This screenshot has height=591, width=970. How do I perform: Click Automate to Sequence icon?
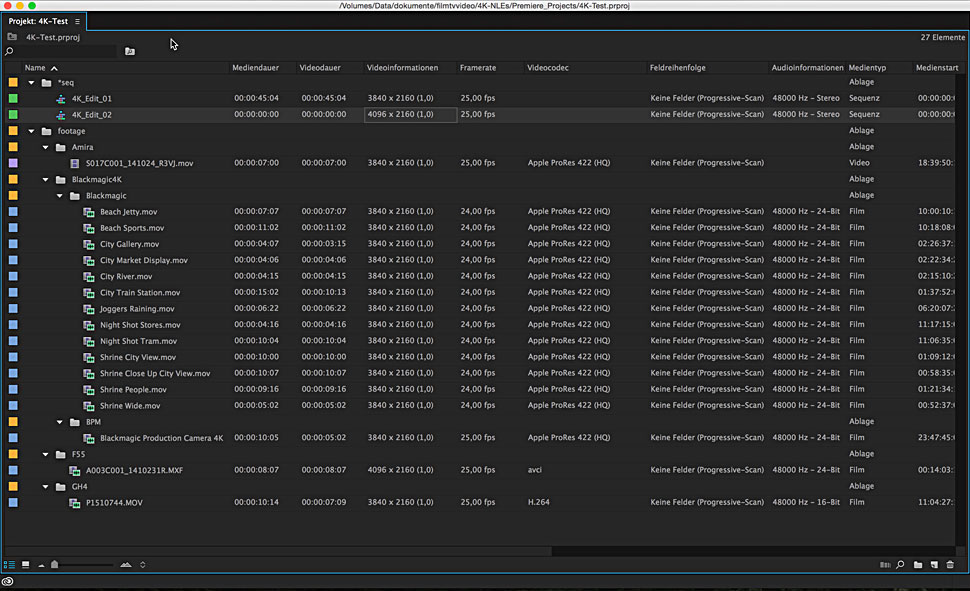(x=884, y=565)
